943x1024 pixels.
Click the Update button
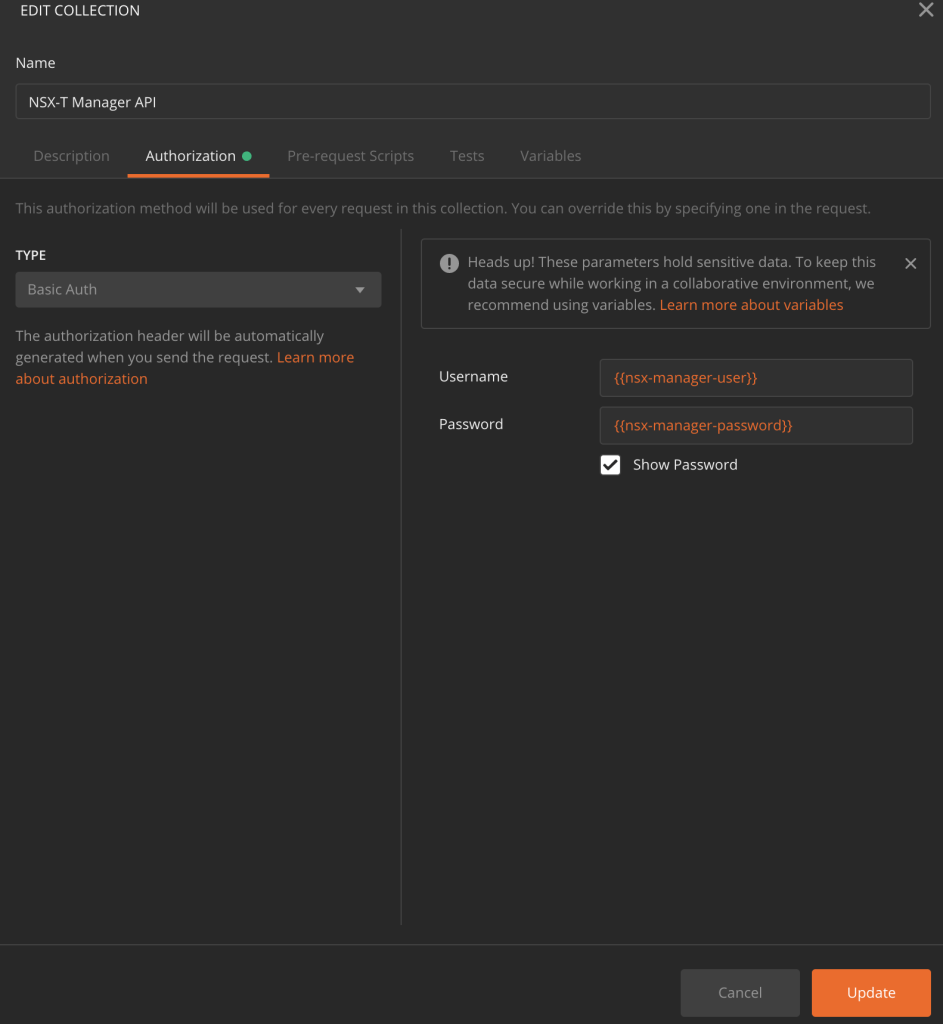[x=870, y=993]
